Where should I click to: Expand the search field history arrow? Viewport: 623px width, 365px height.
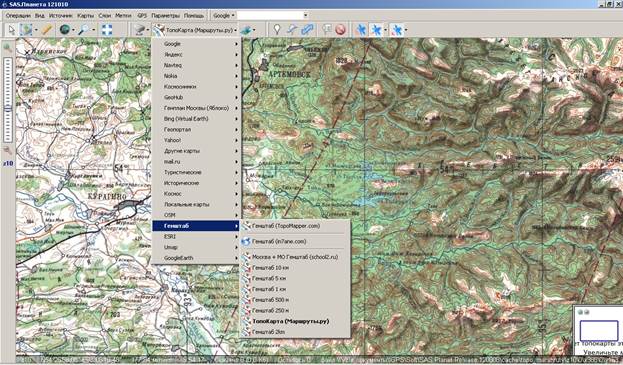pyautogui.click(x=306, y=15)
